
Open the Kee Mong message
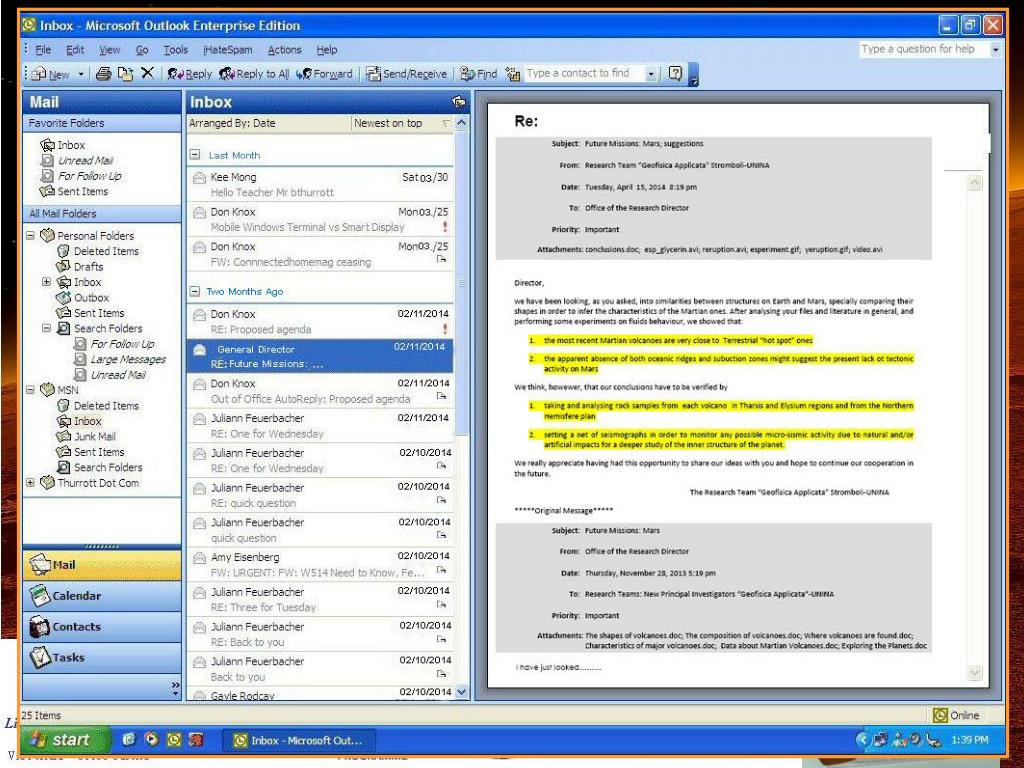[320, 184]
